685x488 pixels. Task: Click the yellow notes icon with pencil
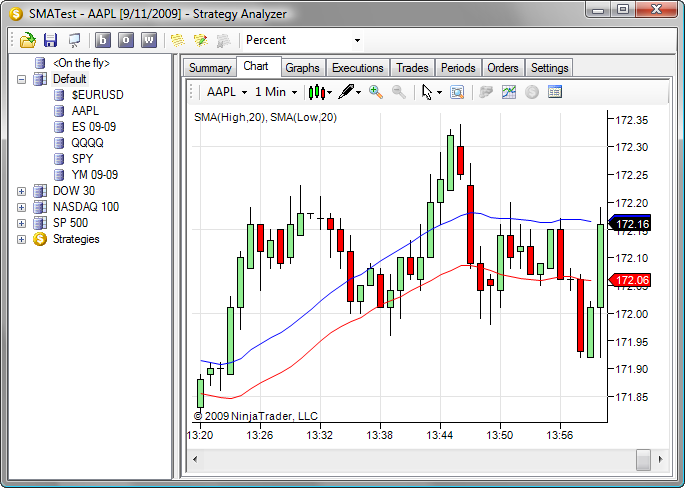pos(201,40)
